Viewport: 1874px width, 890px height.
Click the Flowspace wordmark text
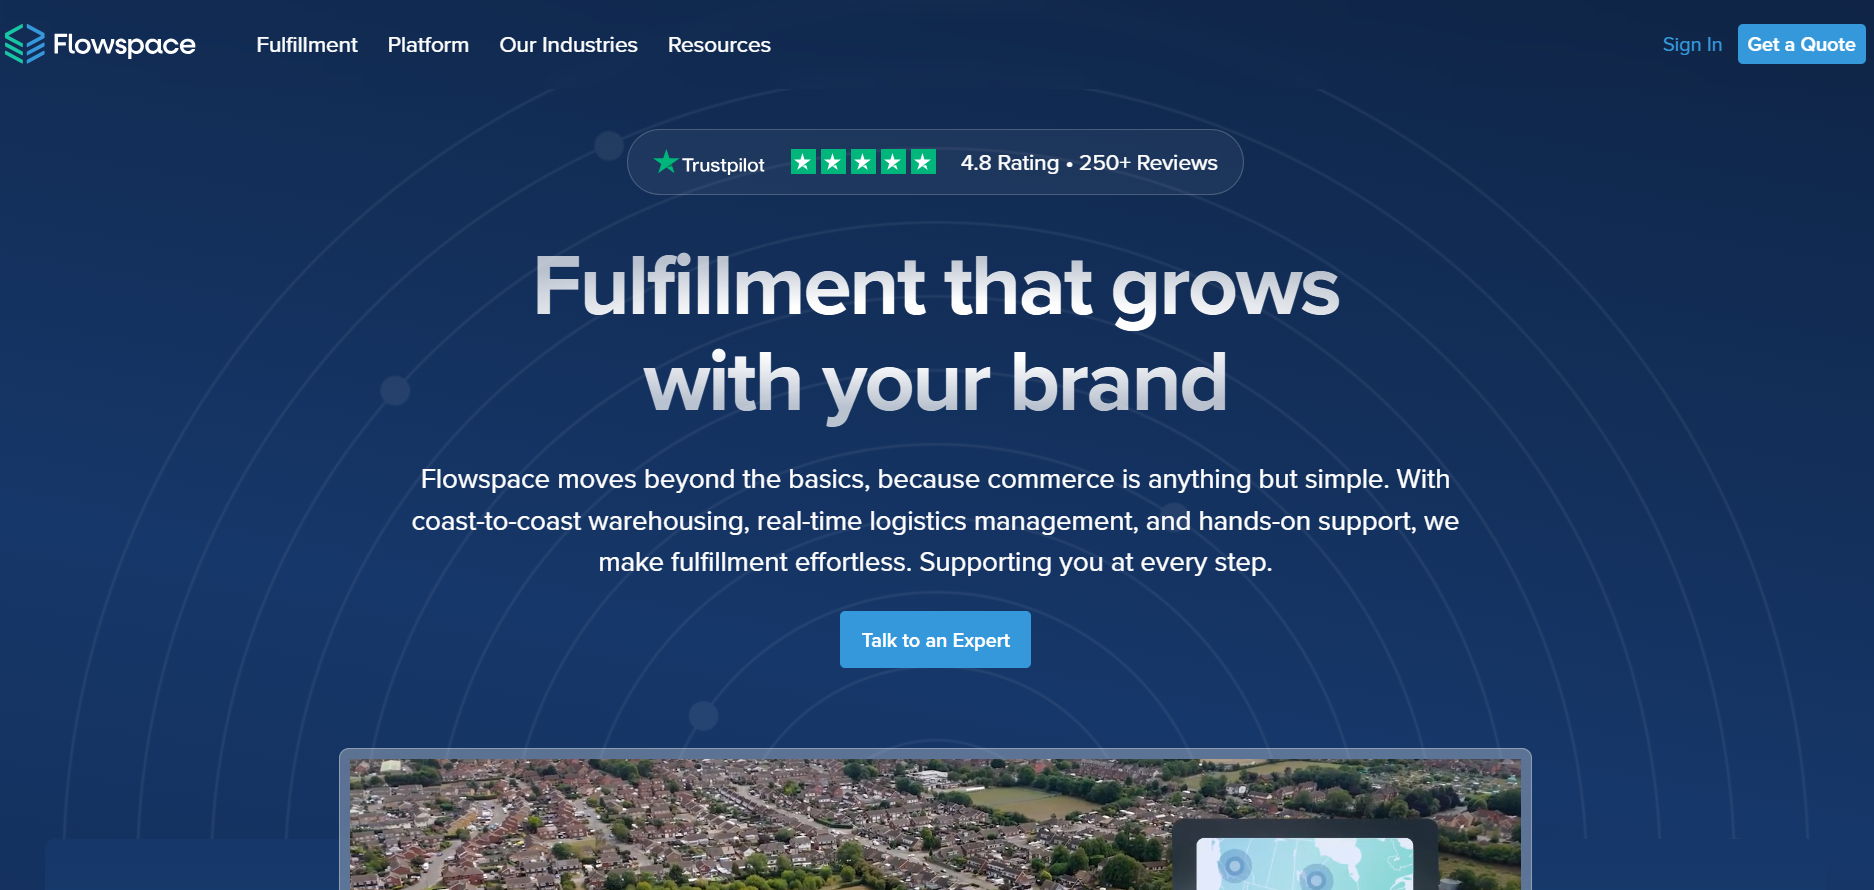(124, 45)
